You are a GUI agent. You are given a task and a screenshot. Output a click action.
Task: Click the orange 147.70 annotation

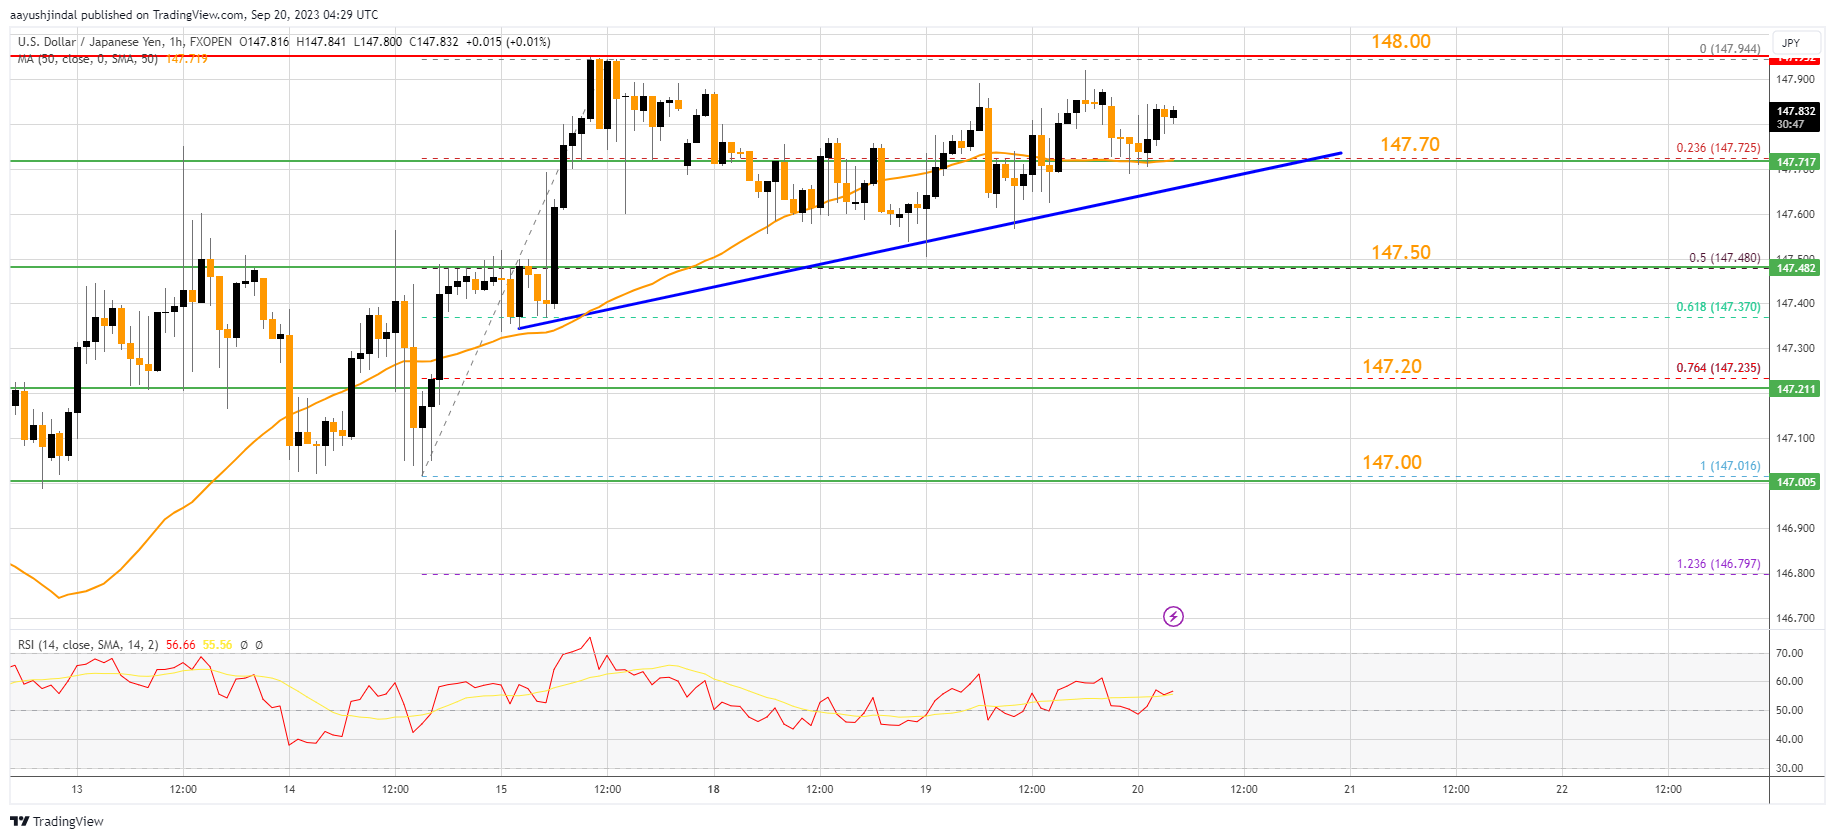coord(1410,145)
